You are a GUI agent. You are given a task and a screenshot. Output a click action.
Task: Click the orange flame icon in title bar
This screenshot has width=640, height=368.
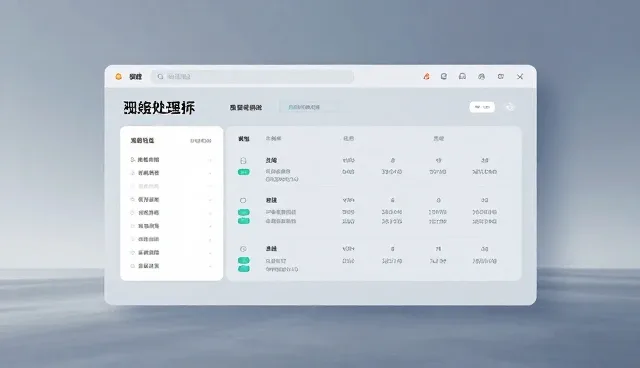(426, 76)
